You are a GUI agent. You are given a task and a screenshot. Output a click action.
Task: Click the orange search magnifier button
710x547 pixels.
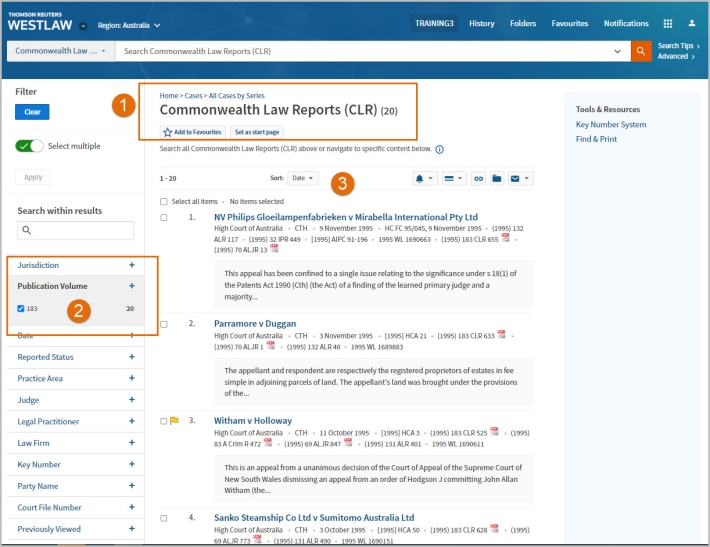[641, 51]
